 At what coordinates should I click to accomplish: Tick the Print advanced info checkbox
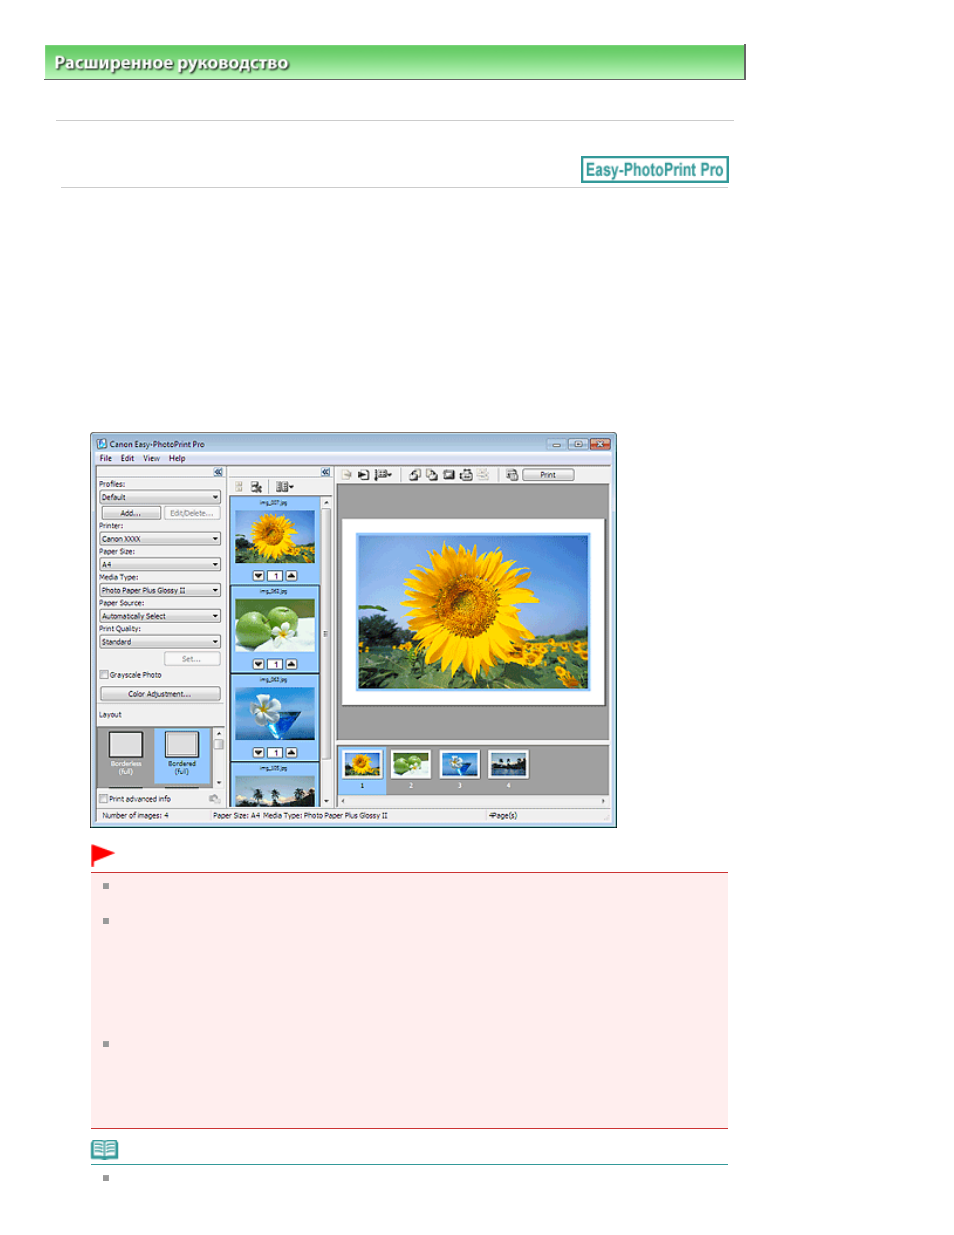(x=103, y=799)
